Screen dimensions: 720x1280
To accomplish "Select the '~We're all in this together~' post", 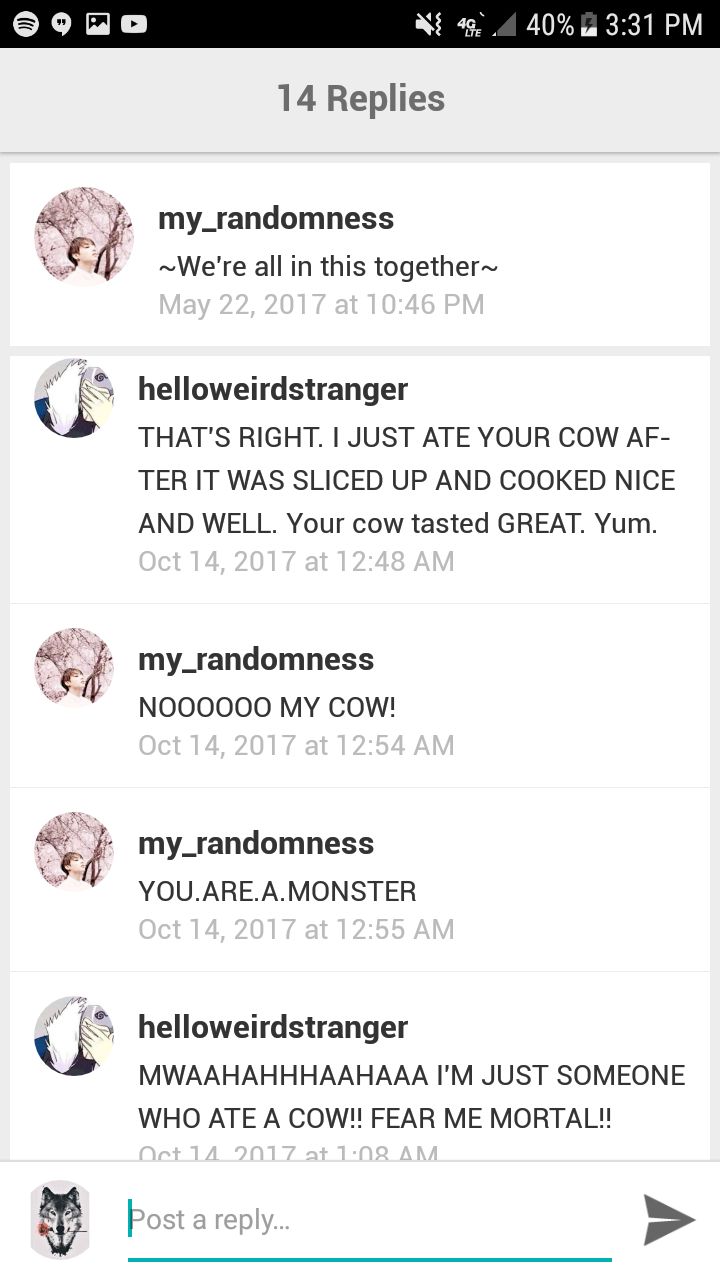I will (x=360, y=254).
